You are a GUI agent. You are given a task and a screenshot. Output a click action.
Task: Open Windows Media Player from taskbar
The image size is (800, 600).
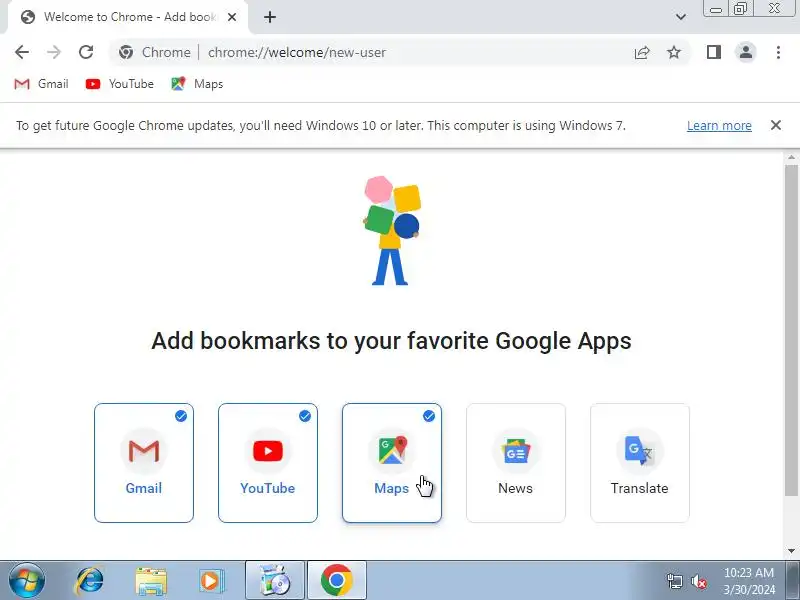click(212, 581)
